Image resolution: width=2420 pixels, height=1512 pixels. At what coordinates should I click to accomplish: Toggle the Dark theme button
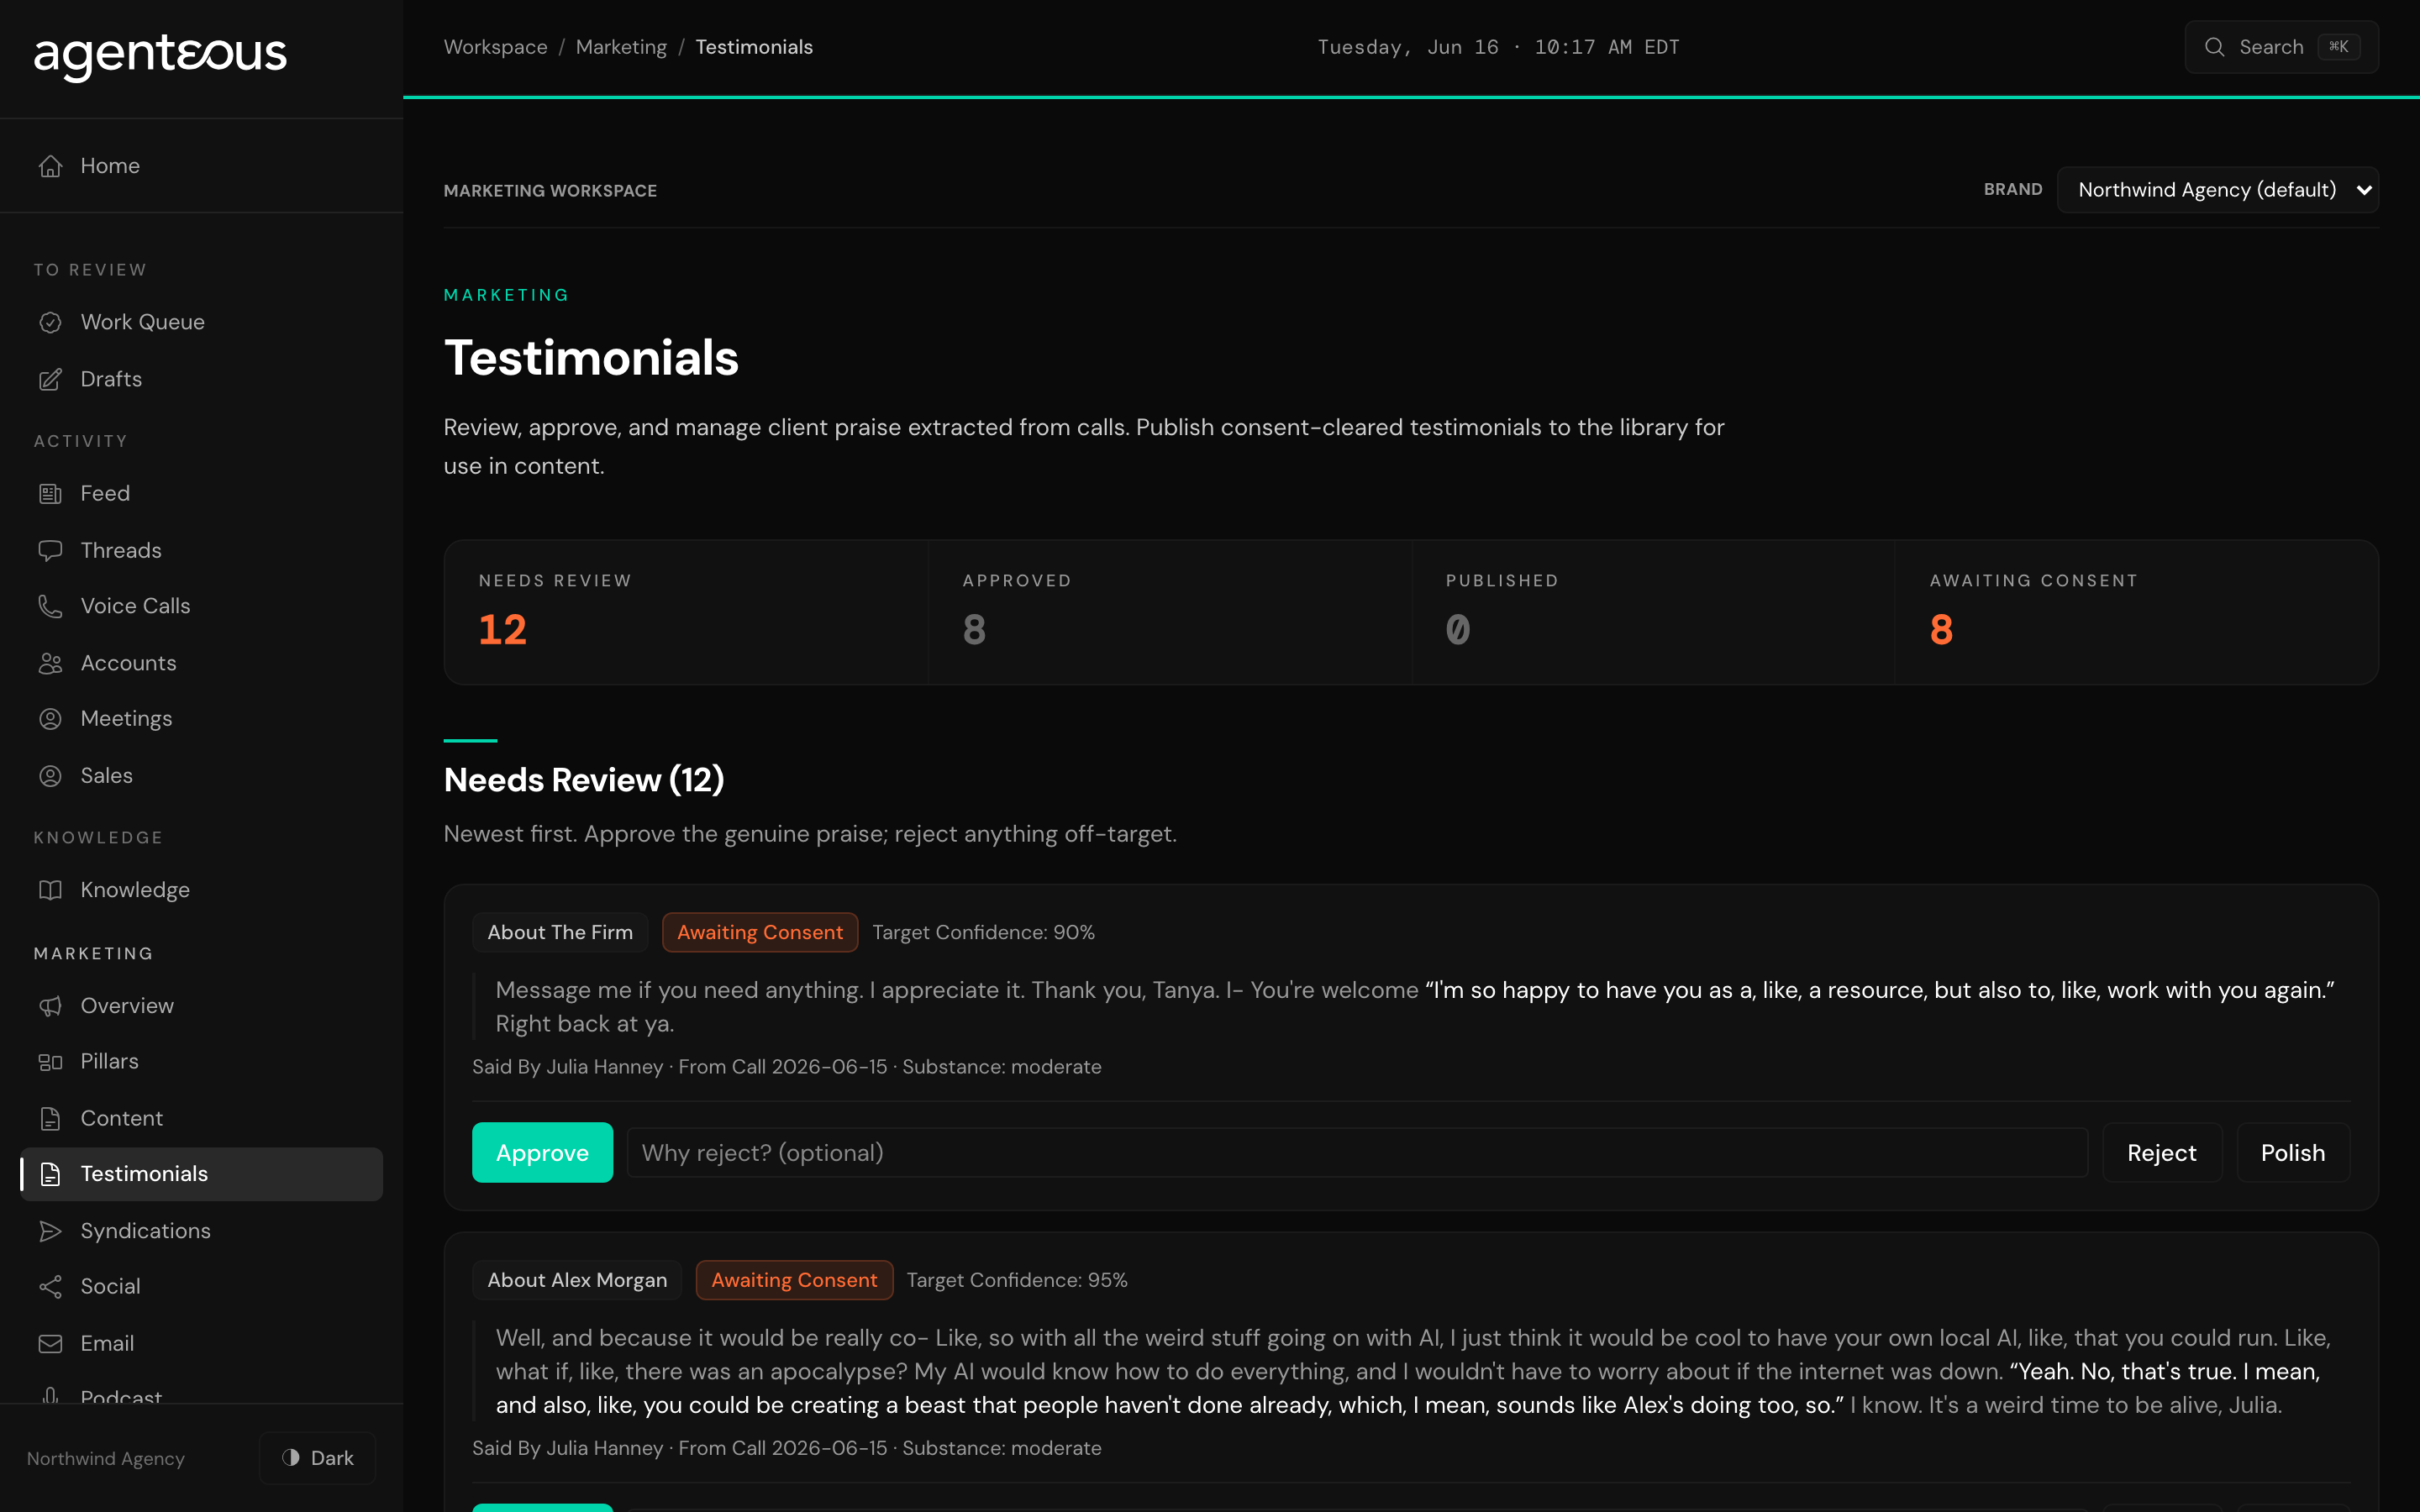tap(317, 1458)
